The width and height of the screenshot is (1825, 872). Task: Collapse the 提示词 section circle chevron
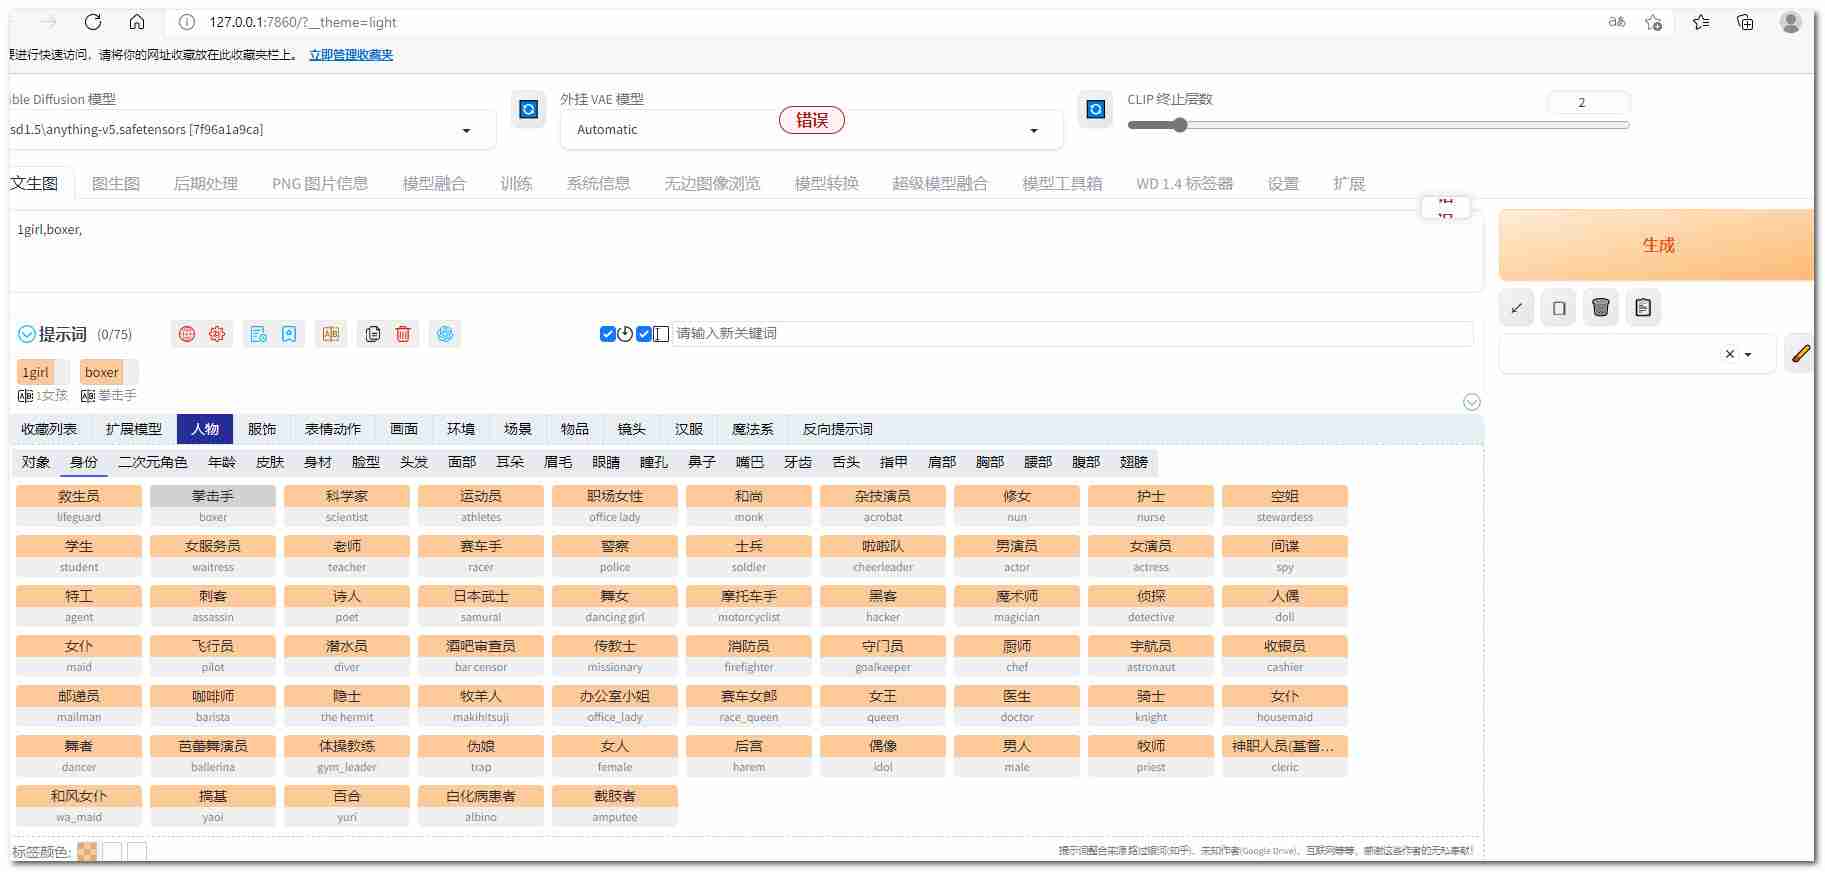(x=27, y=334)
